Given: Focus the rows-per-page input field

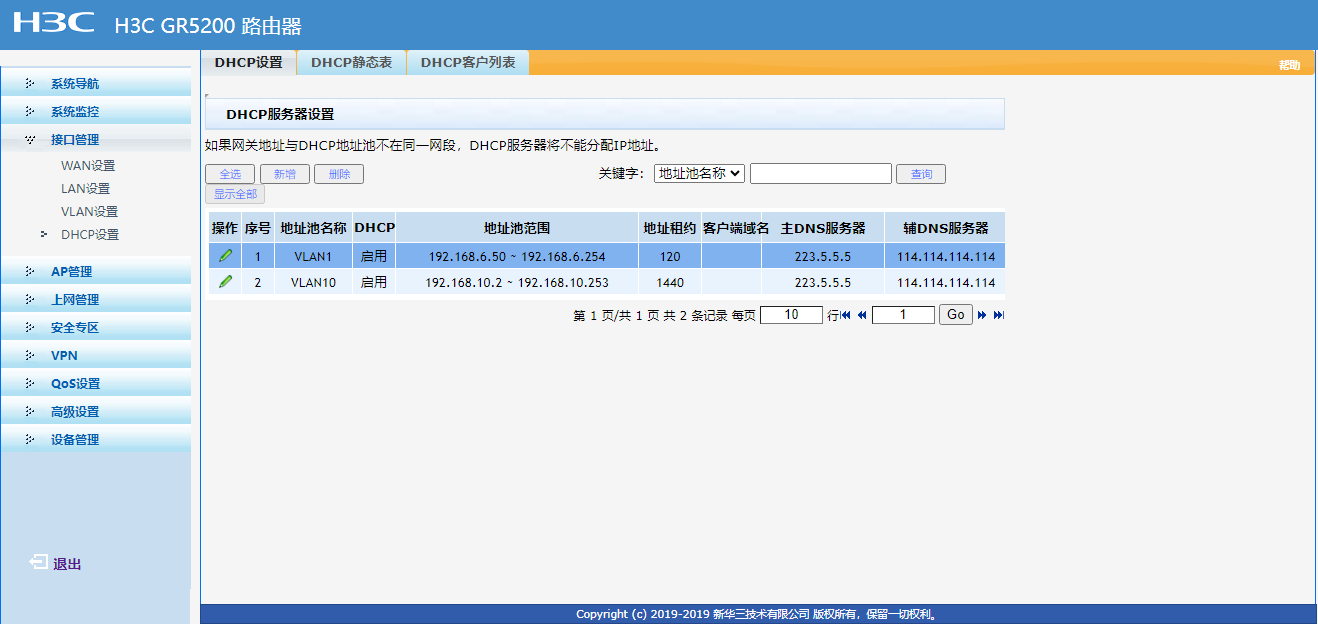Looking at the screenshot, I should click(x=791, y=315).
